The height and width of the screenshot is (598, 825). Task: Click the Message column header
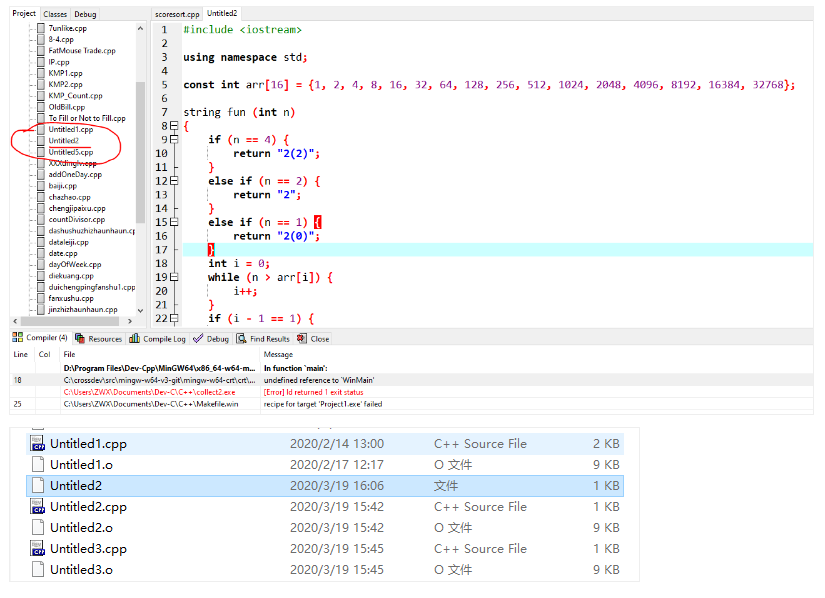coord(278,354)
